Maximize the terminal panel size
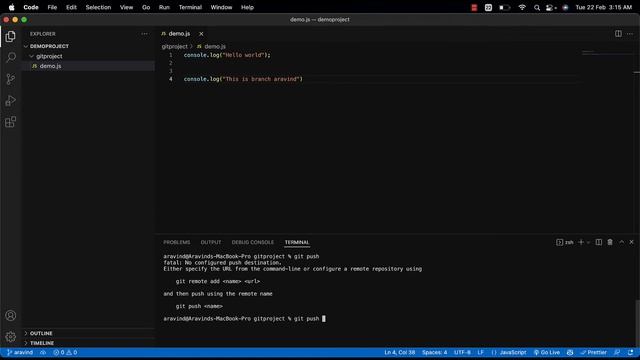 pos(622,242)
